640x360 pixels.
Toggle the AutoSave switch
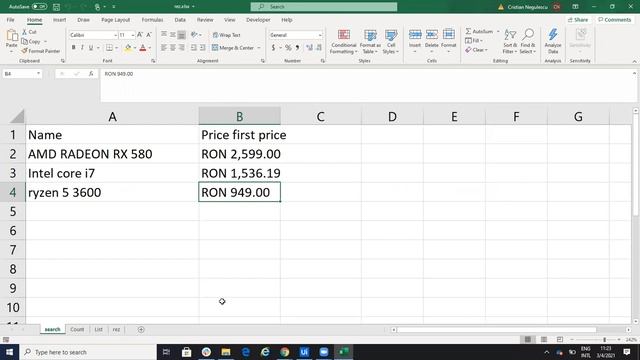[x=39, y=7]
